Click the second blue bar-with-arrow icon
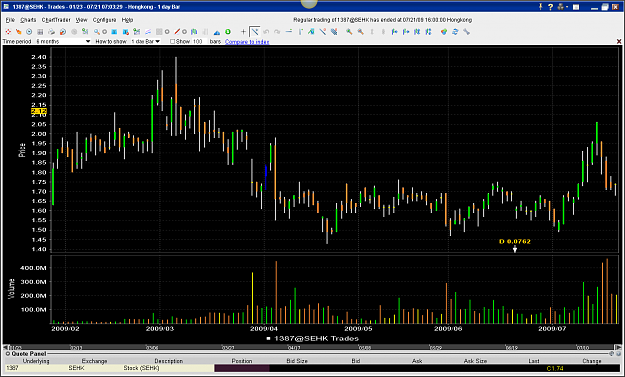This screenshot has height=377, width=625. point(406,31)
